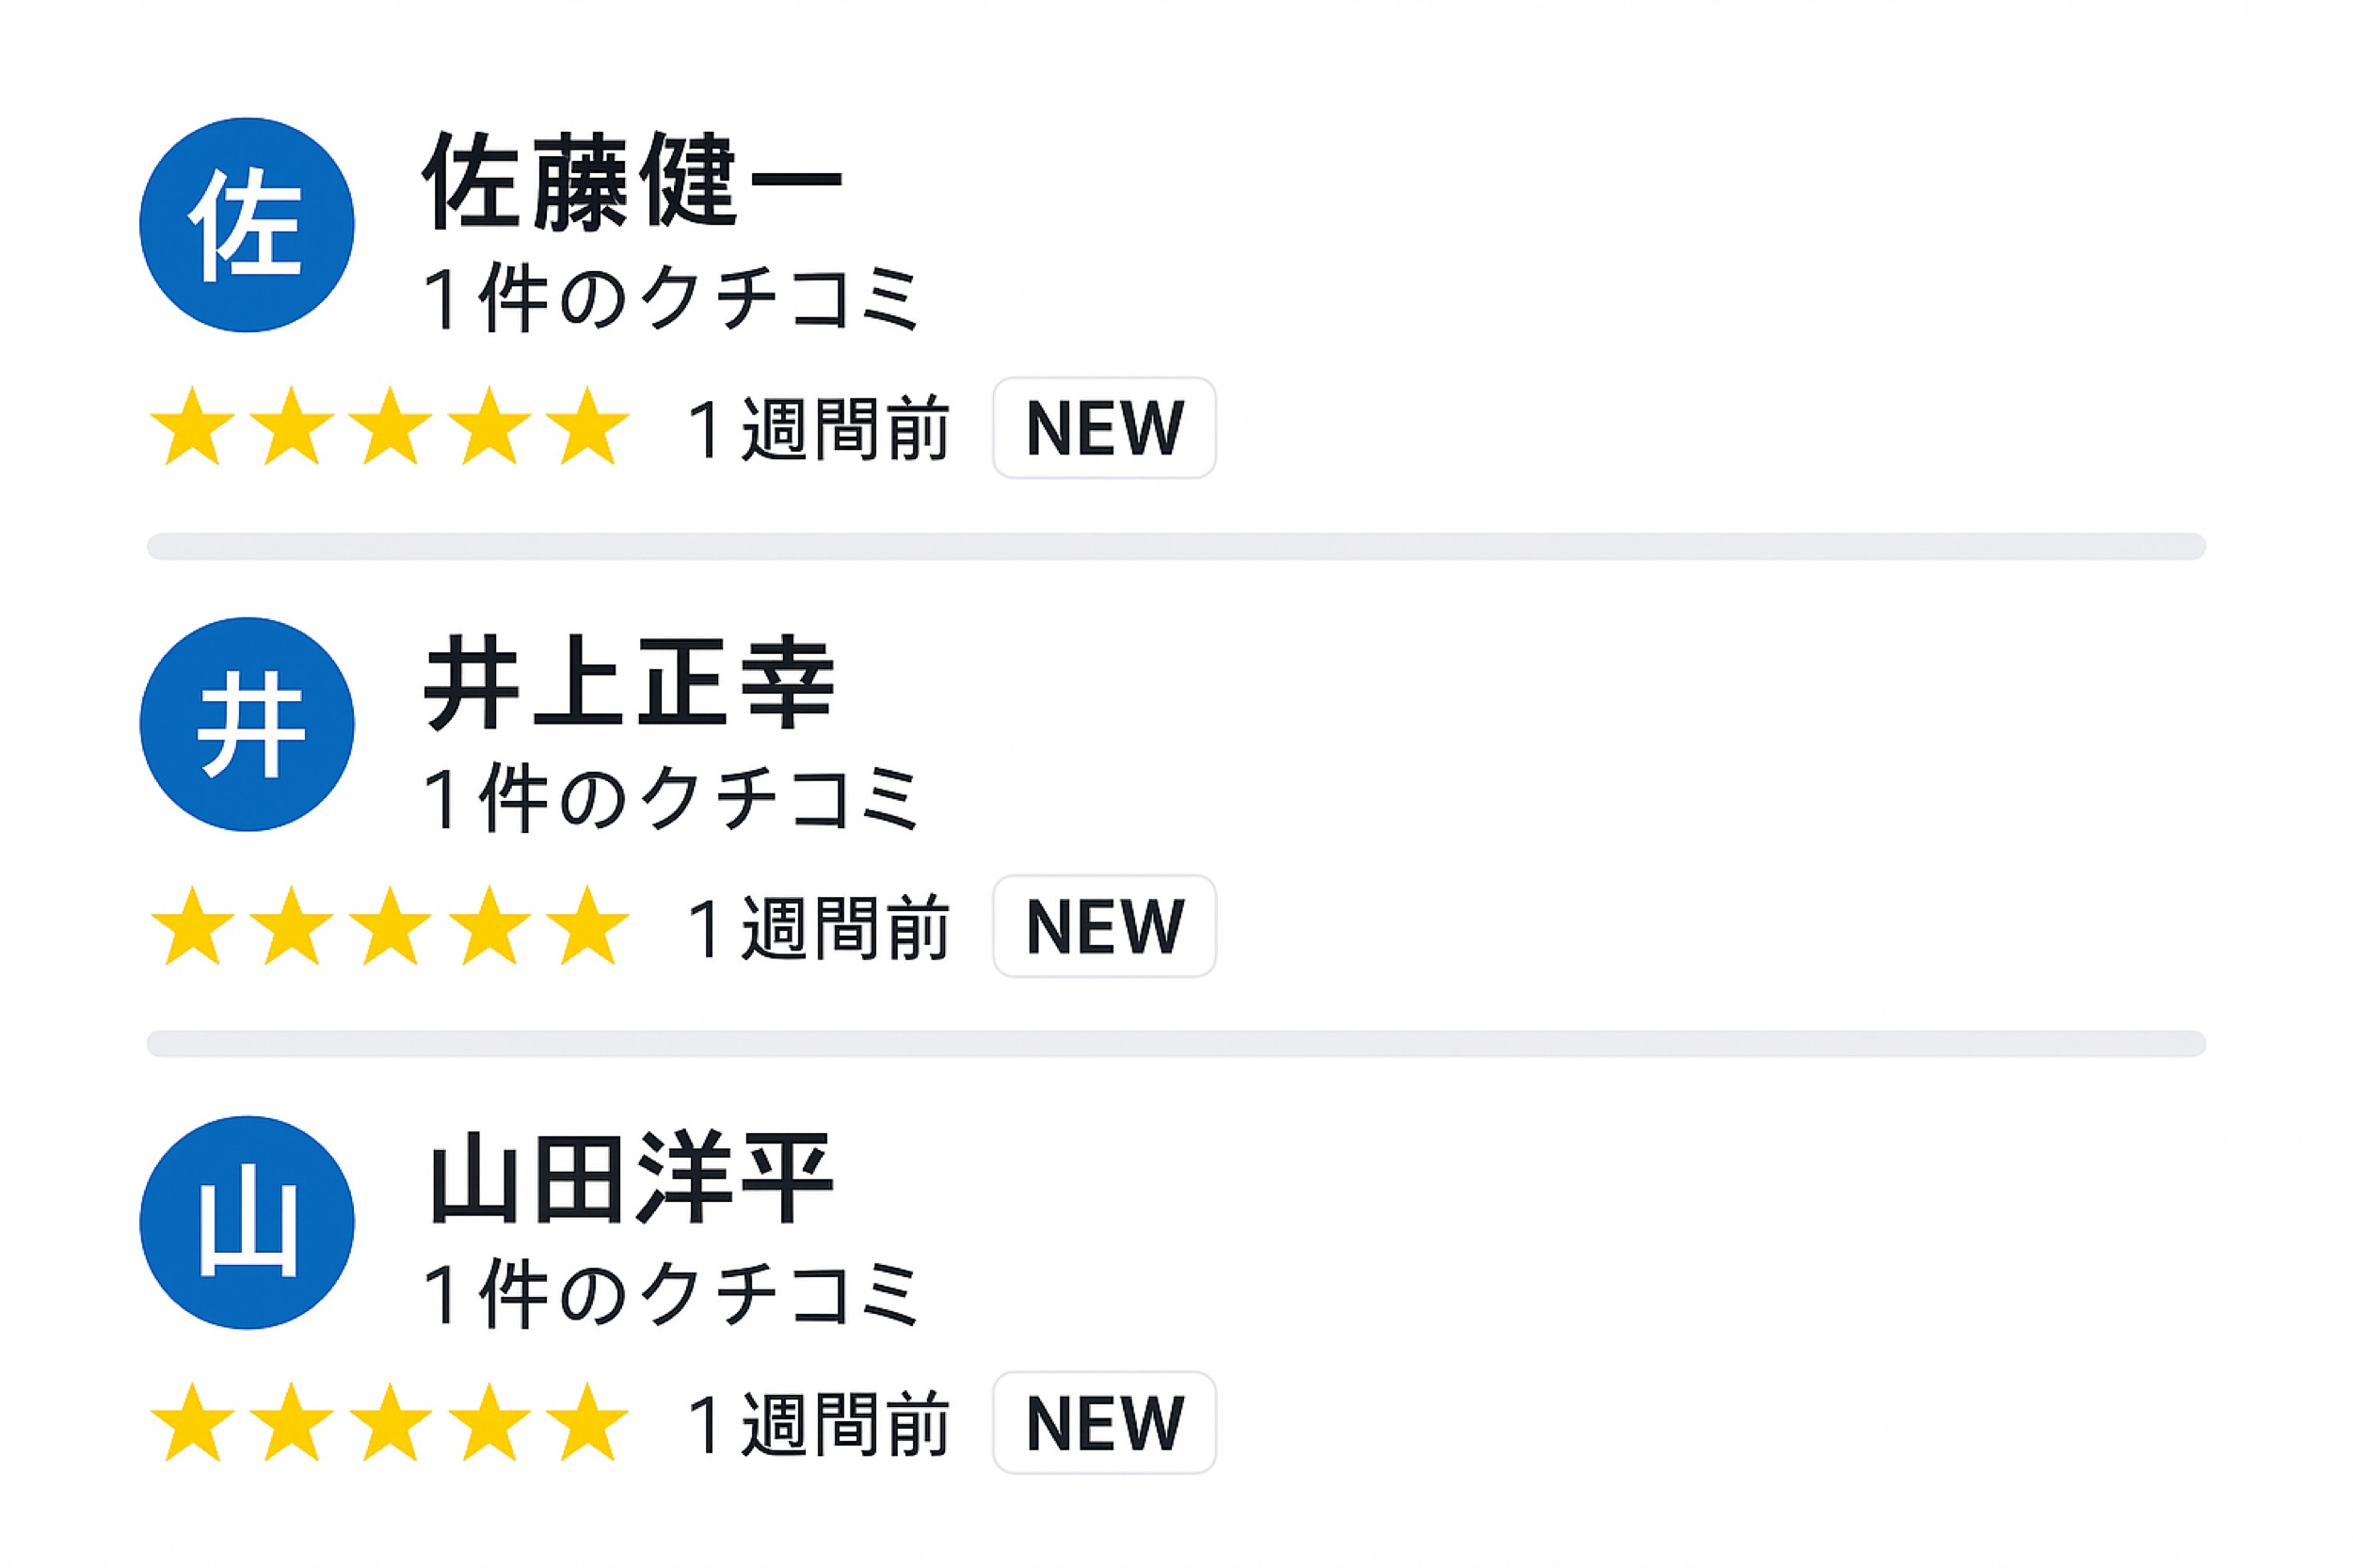Click the blue 山 avatar icon
Image resolution: width=2353 pixels, height=1568 pixels.
(x=246, y=1222)
